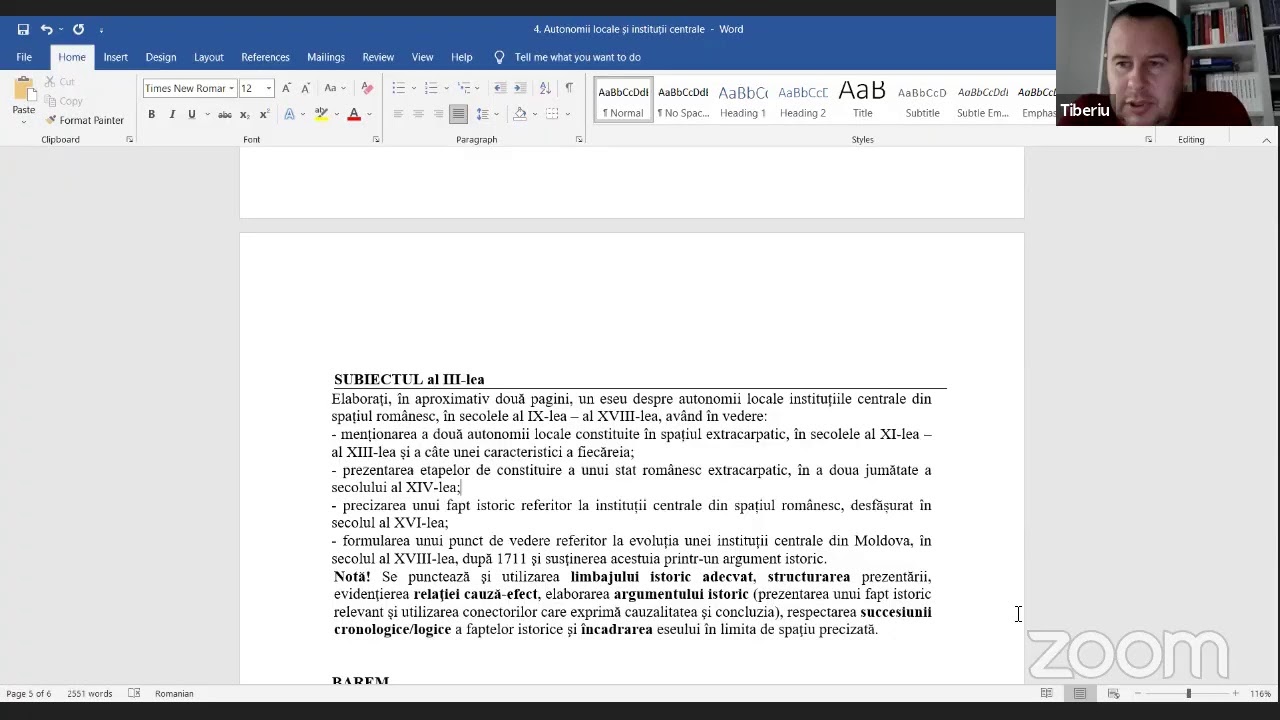Click the paragraph shading paint bucket
This screenshot has width=1280, height=720.
coord(519,114)
